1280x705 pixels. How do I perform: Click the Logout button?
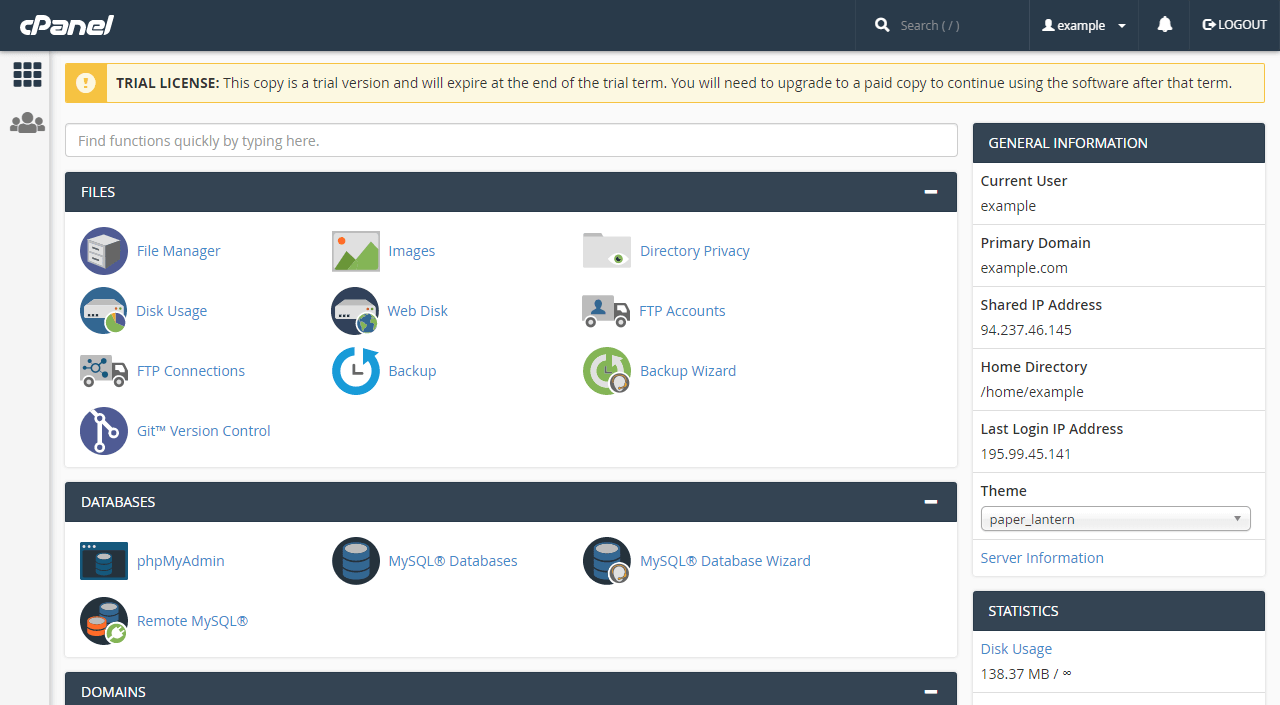click(1235, 25)
